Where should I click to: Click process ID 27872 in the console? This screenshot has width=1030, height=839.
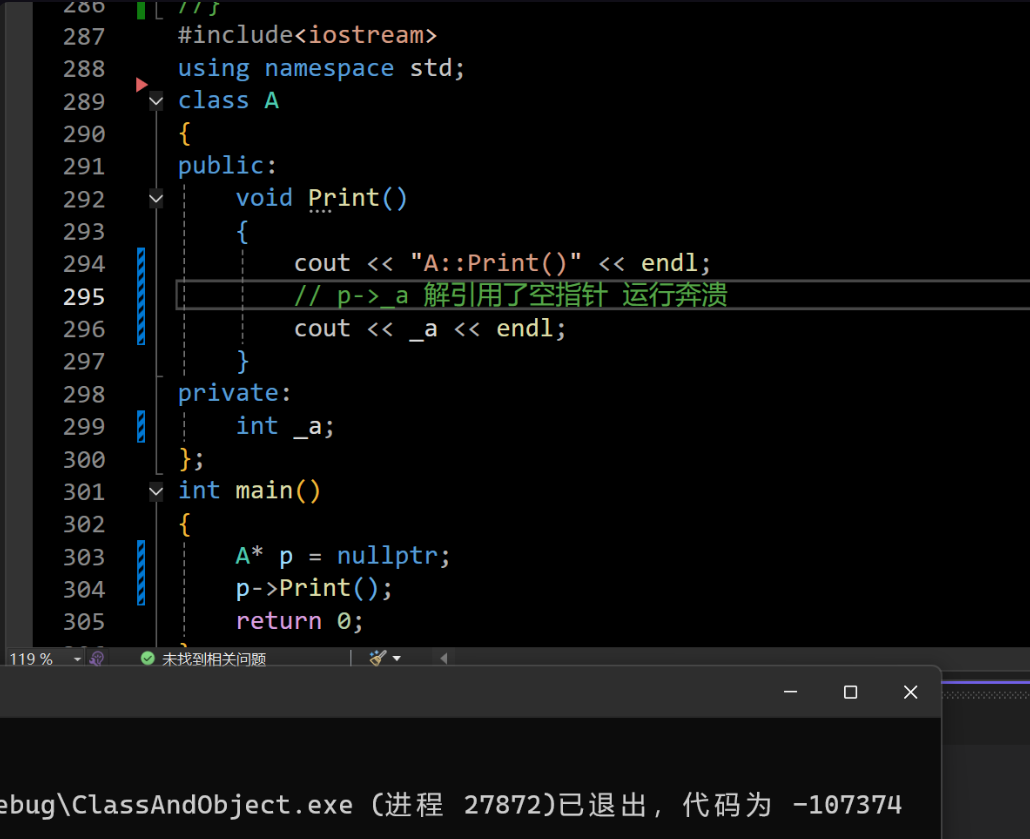click(x=502, y=805)
